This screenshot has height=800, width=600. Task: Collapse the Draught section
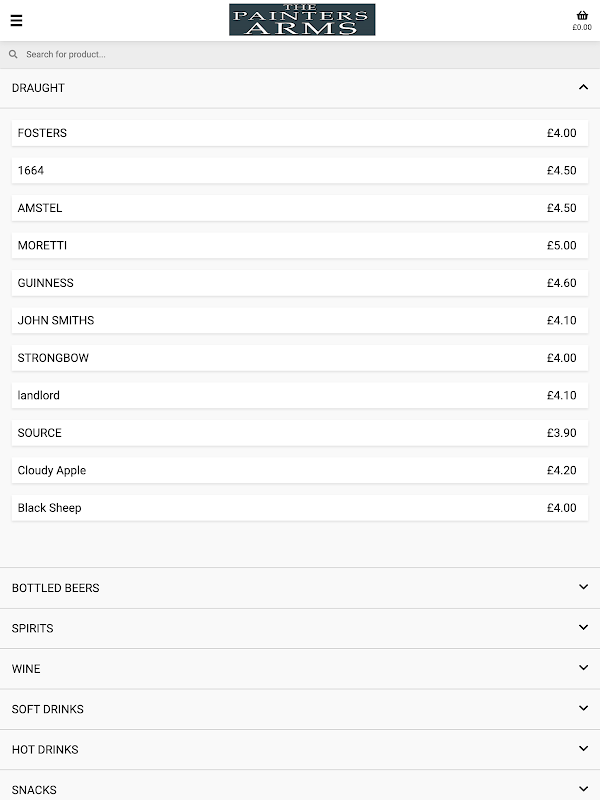(x=583, y=88)
